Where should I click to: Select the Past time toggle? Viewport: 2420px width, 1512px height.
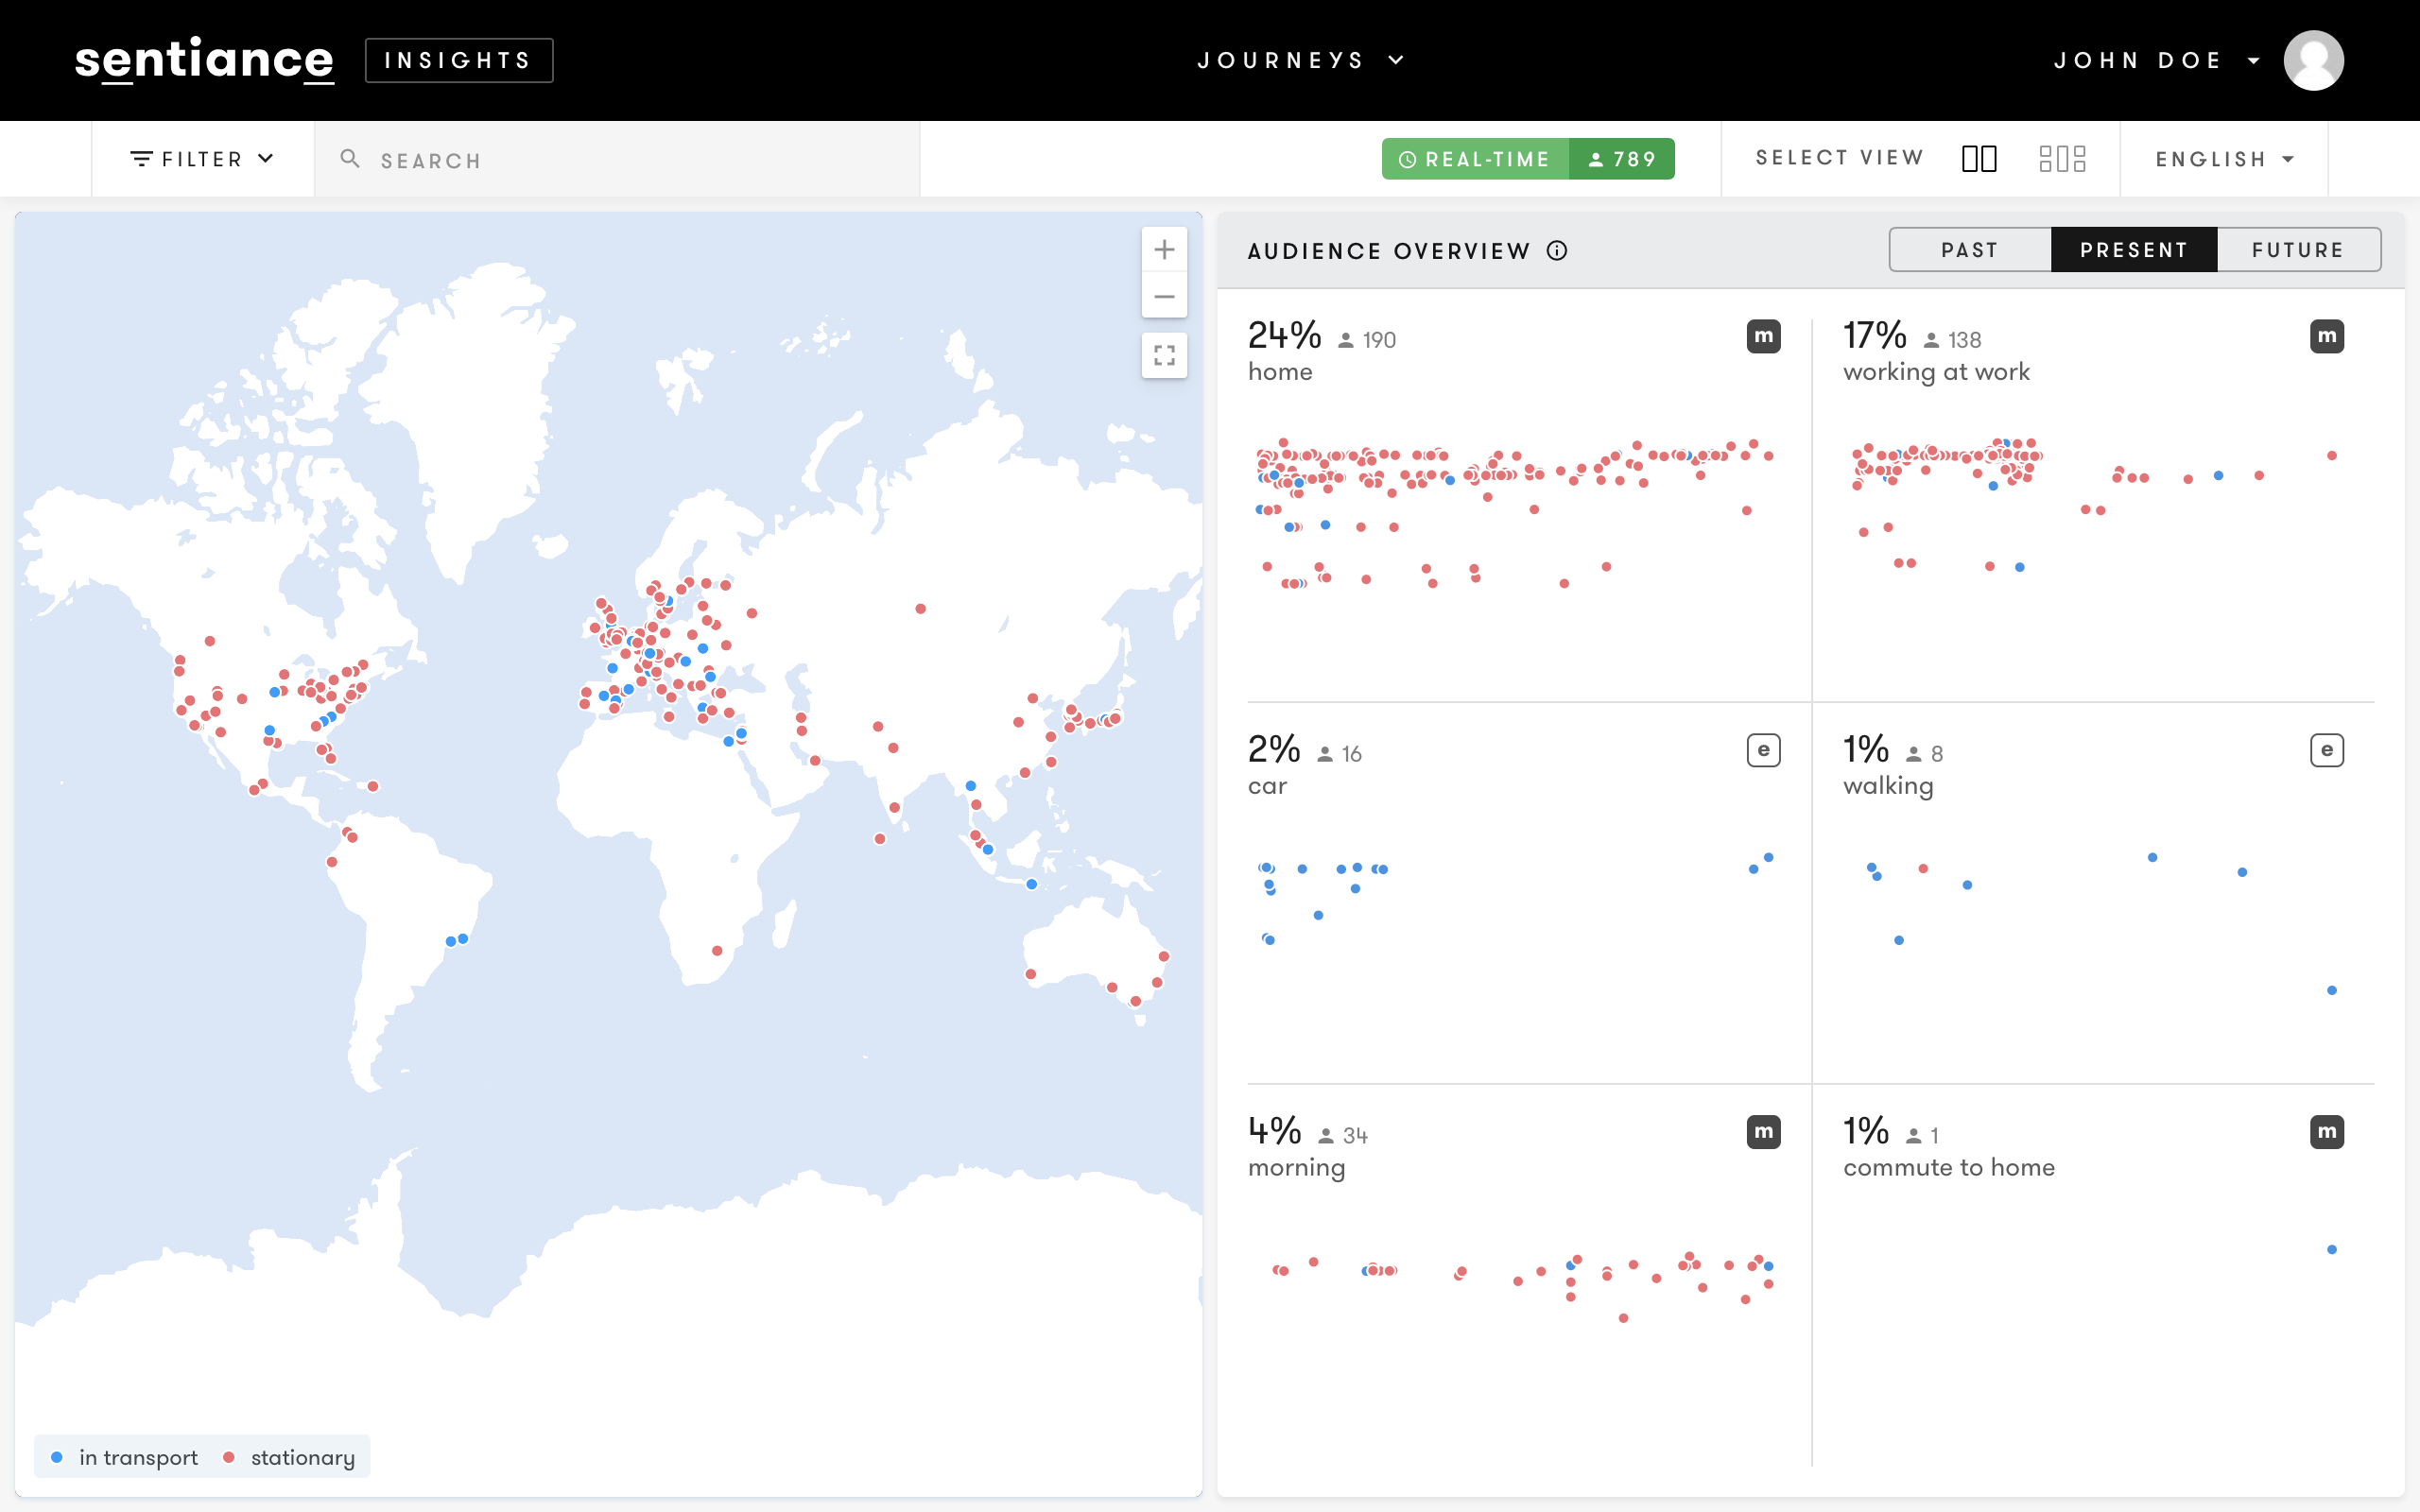coord(1969,250)
